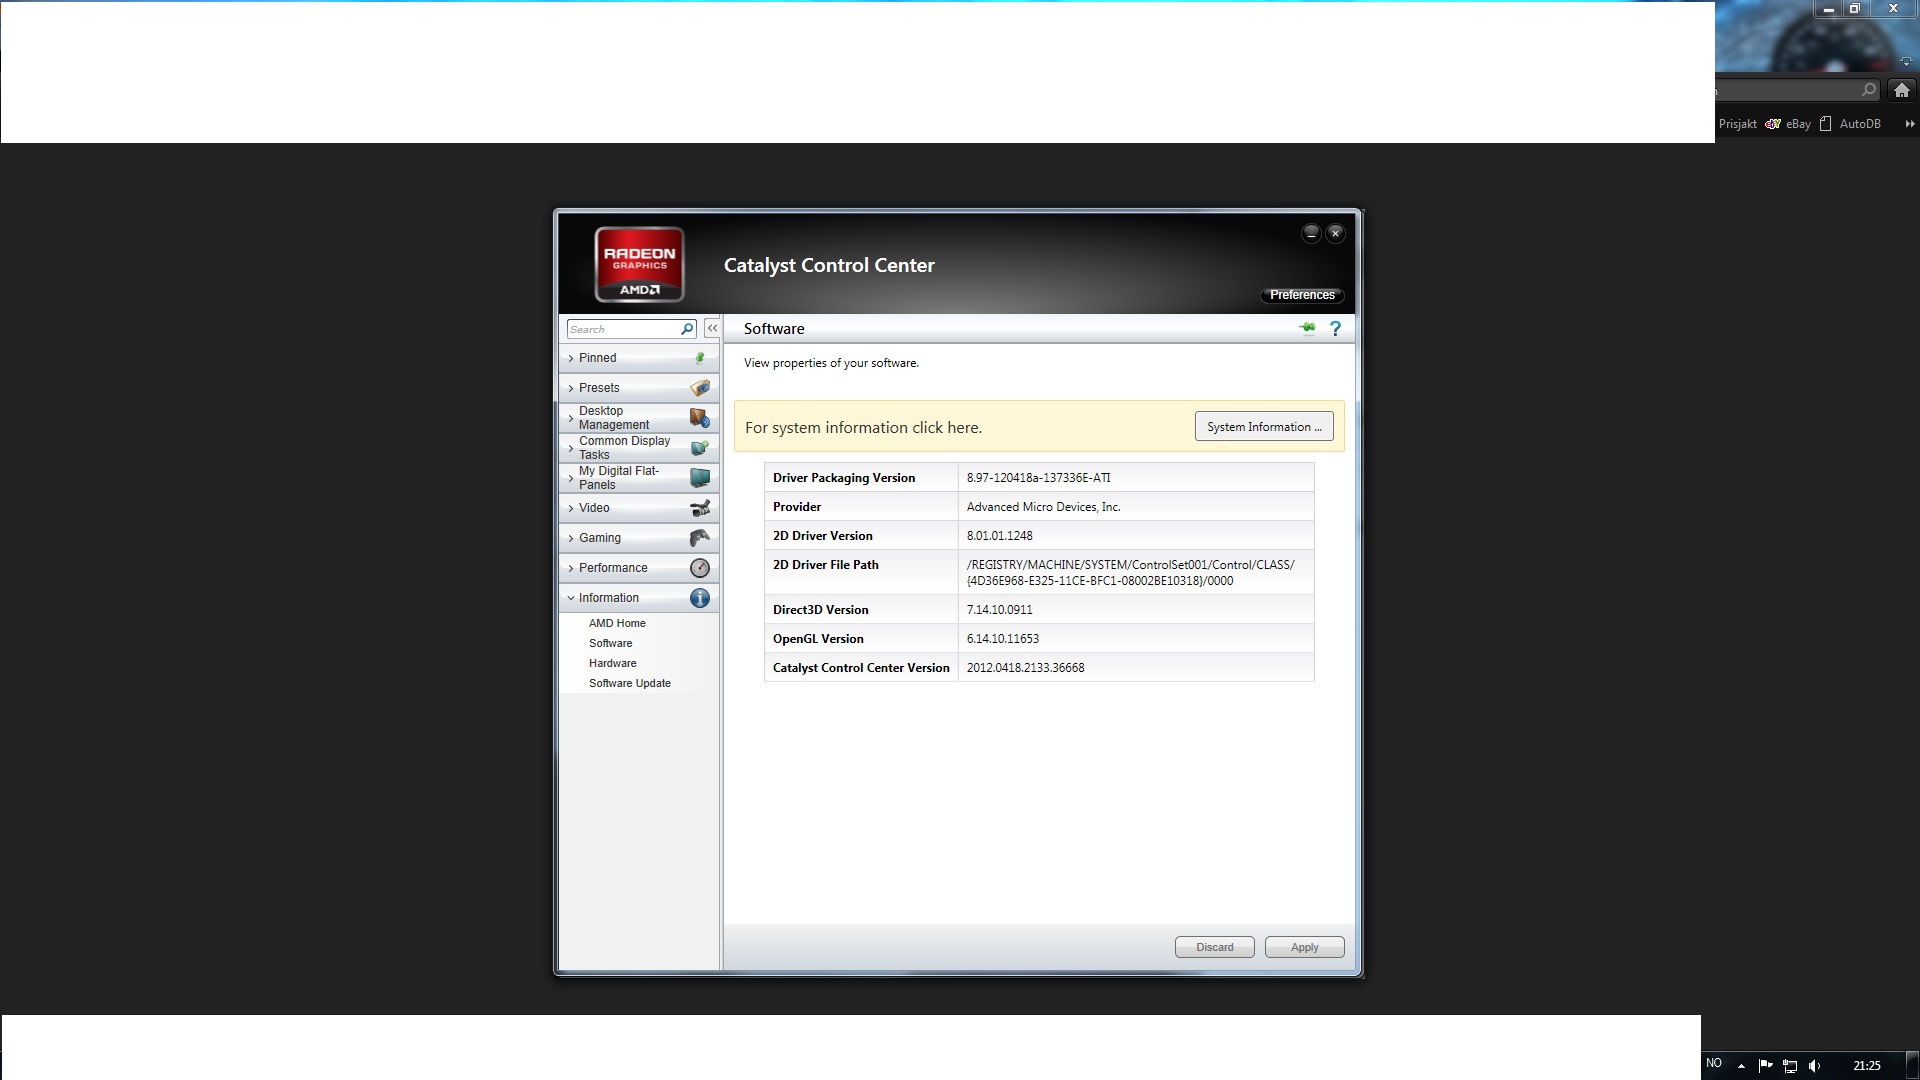The width and height of the screenshot is (1920, 1080).
Task: Open AMD Home under Information
Action: click(617, 623)
